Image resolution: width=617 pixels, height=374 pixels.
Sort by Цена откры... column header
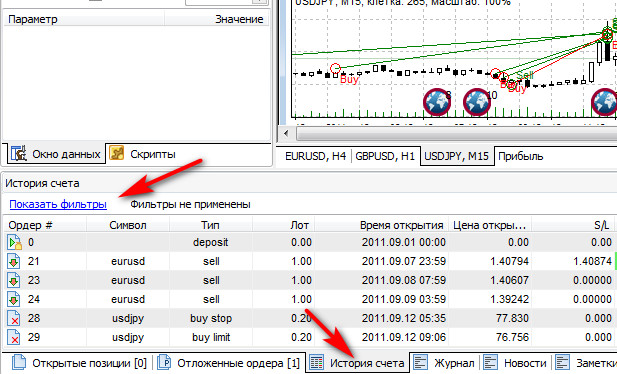click(x=490, y=225)
